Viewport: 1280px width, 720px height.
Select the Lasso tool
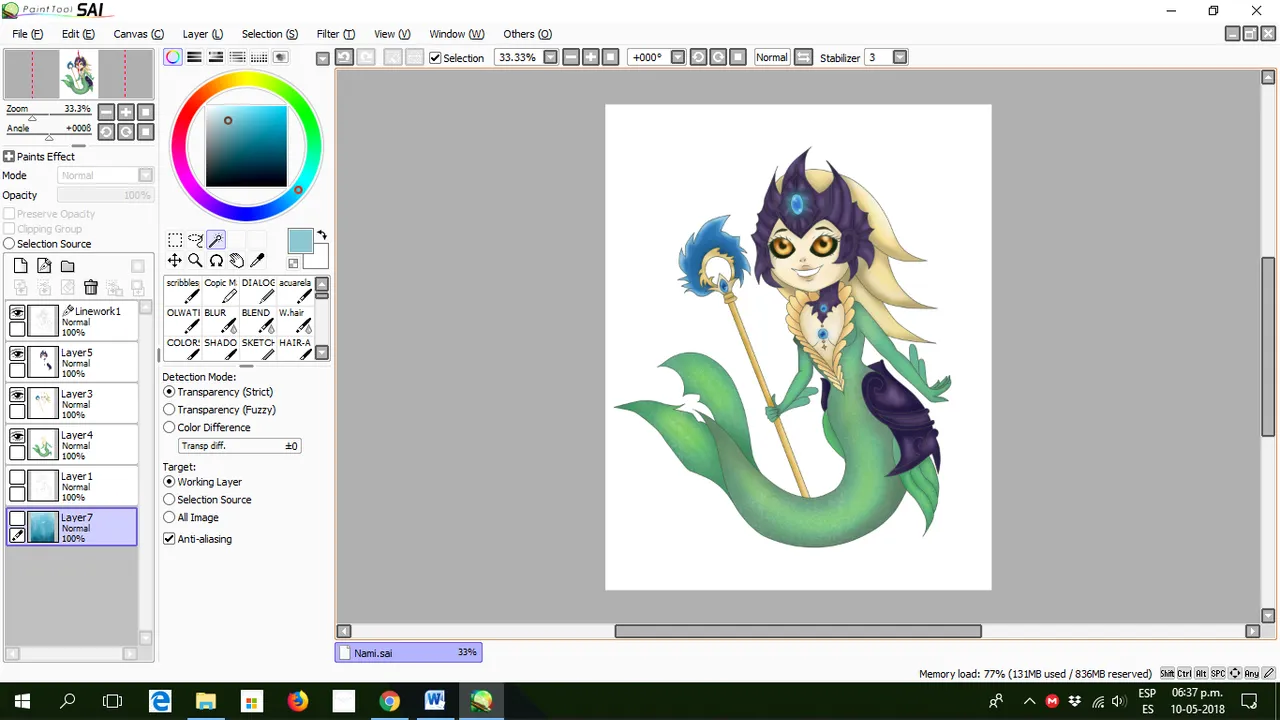[195, 240]
